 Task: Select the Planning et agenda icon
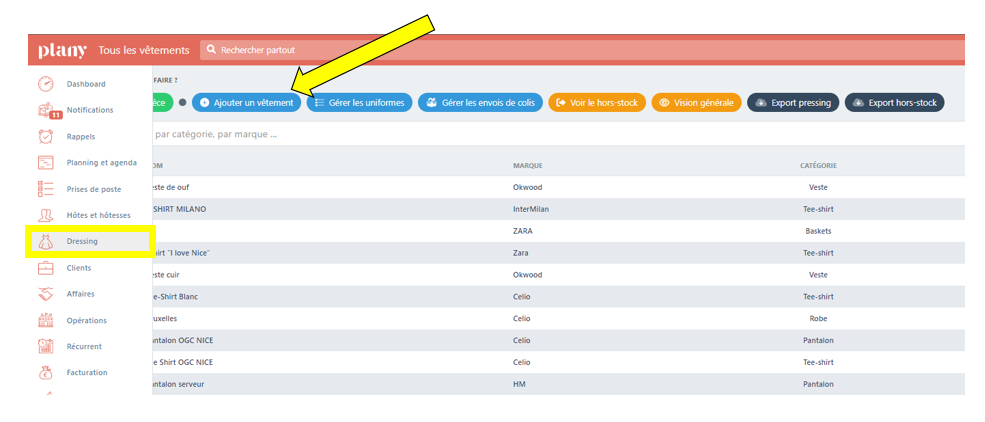pos(45,162)
